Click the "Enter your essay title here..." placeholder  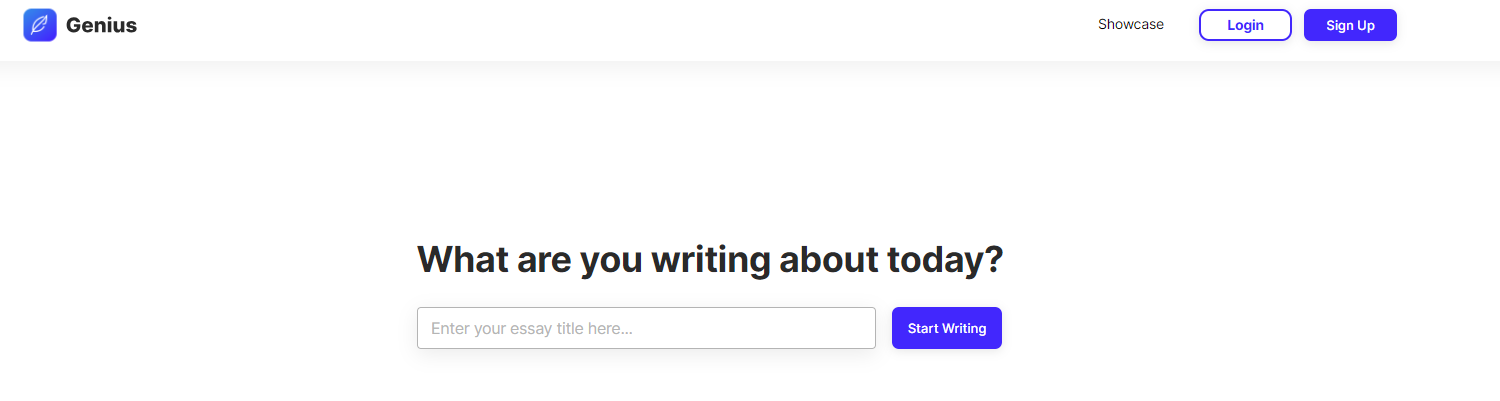click(532, 328)
